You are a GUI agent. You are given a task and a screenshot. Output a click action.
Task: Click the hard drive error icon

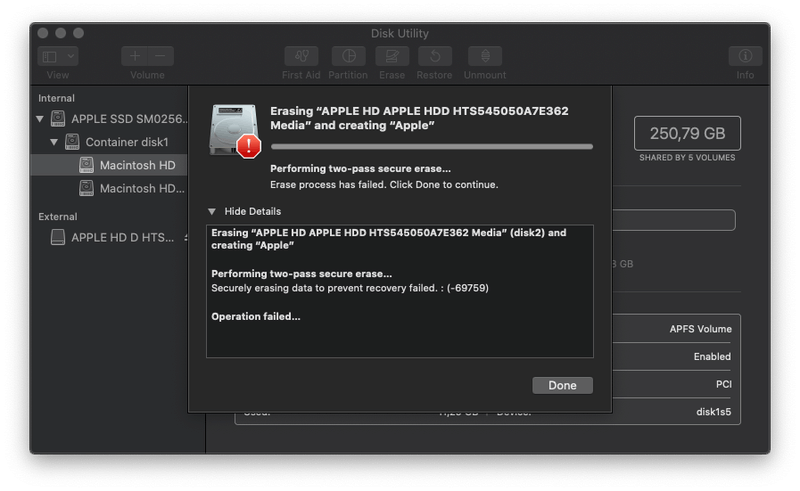(x=235, y=131)
